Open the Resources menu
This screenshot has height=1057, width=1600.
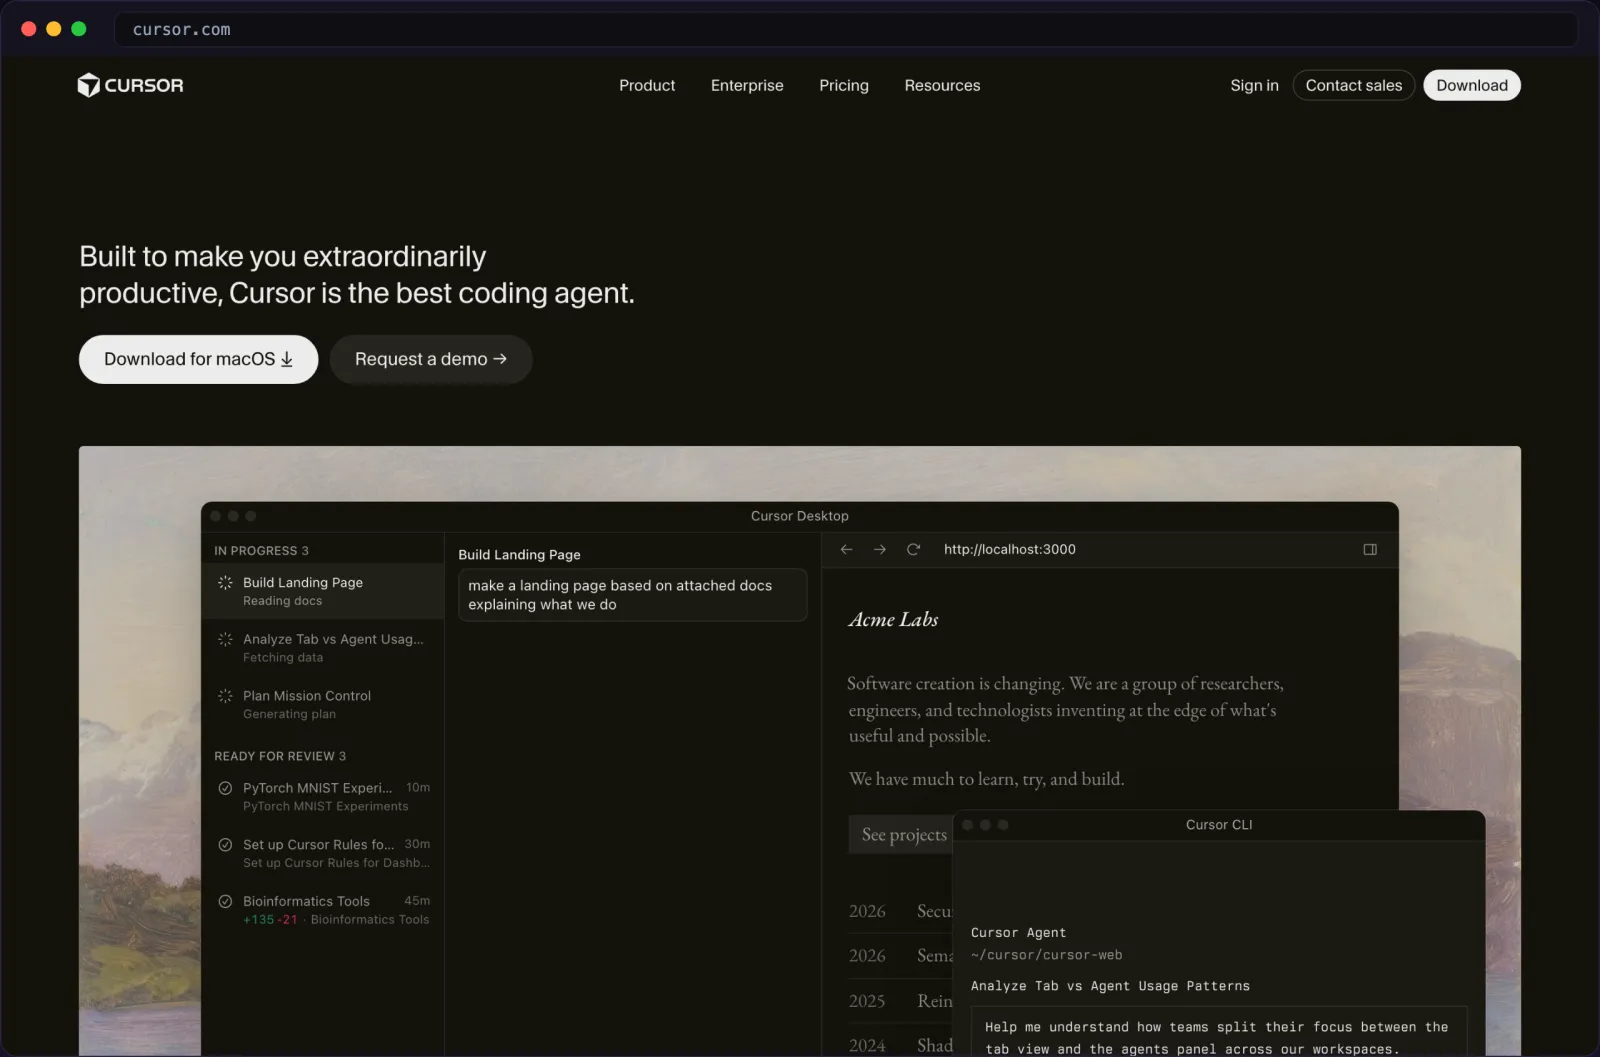942,85
